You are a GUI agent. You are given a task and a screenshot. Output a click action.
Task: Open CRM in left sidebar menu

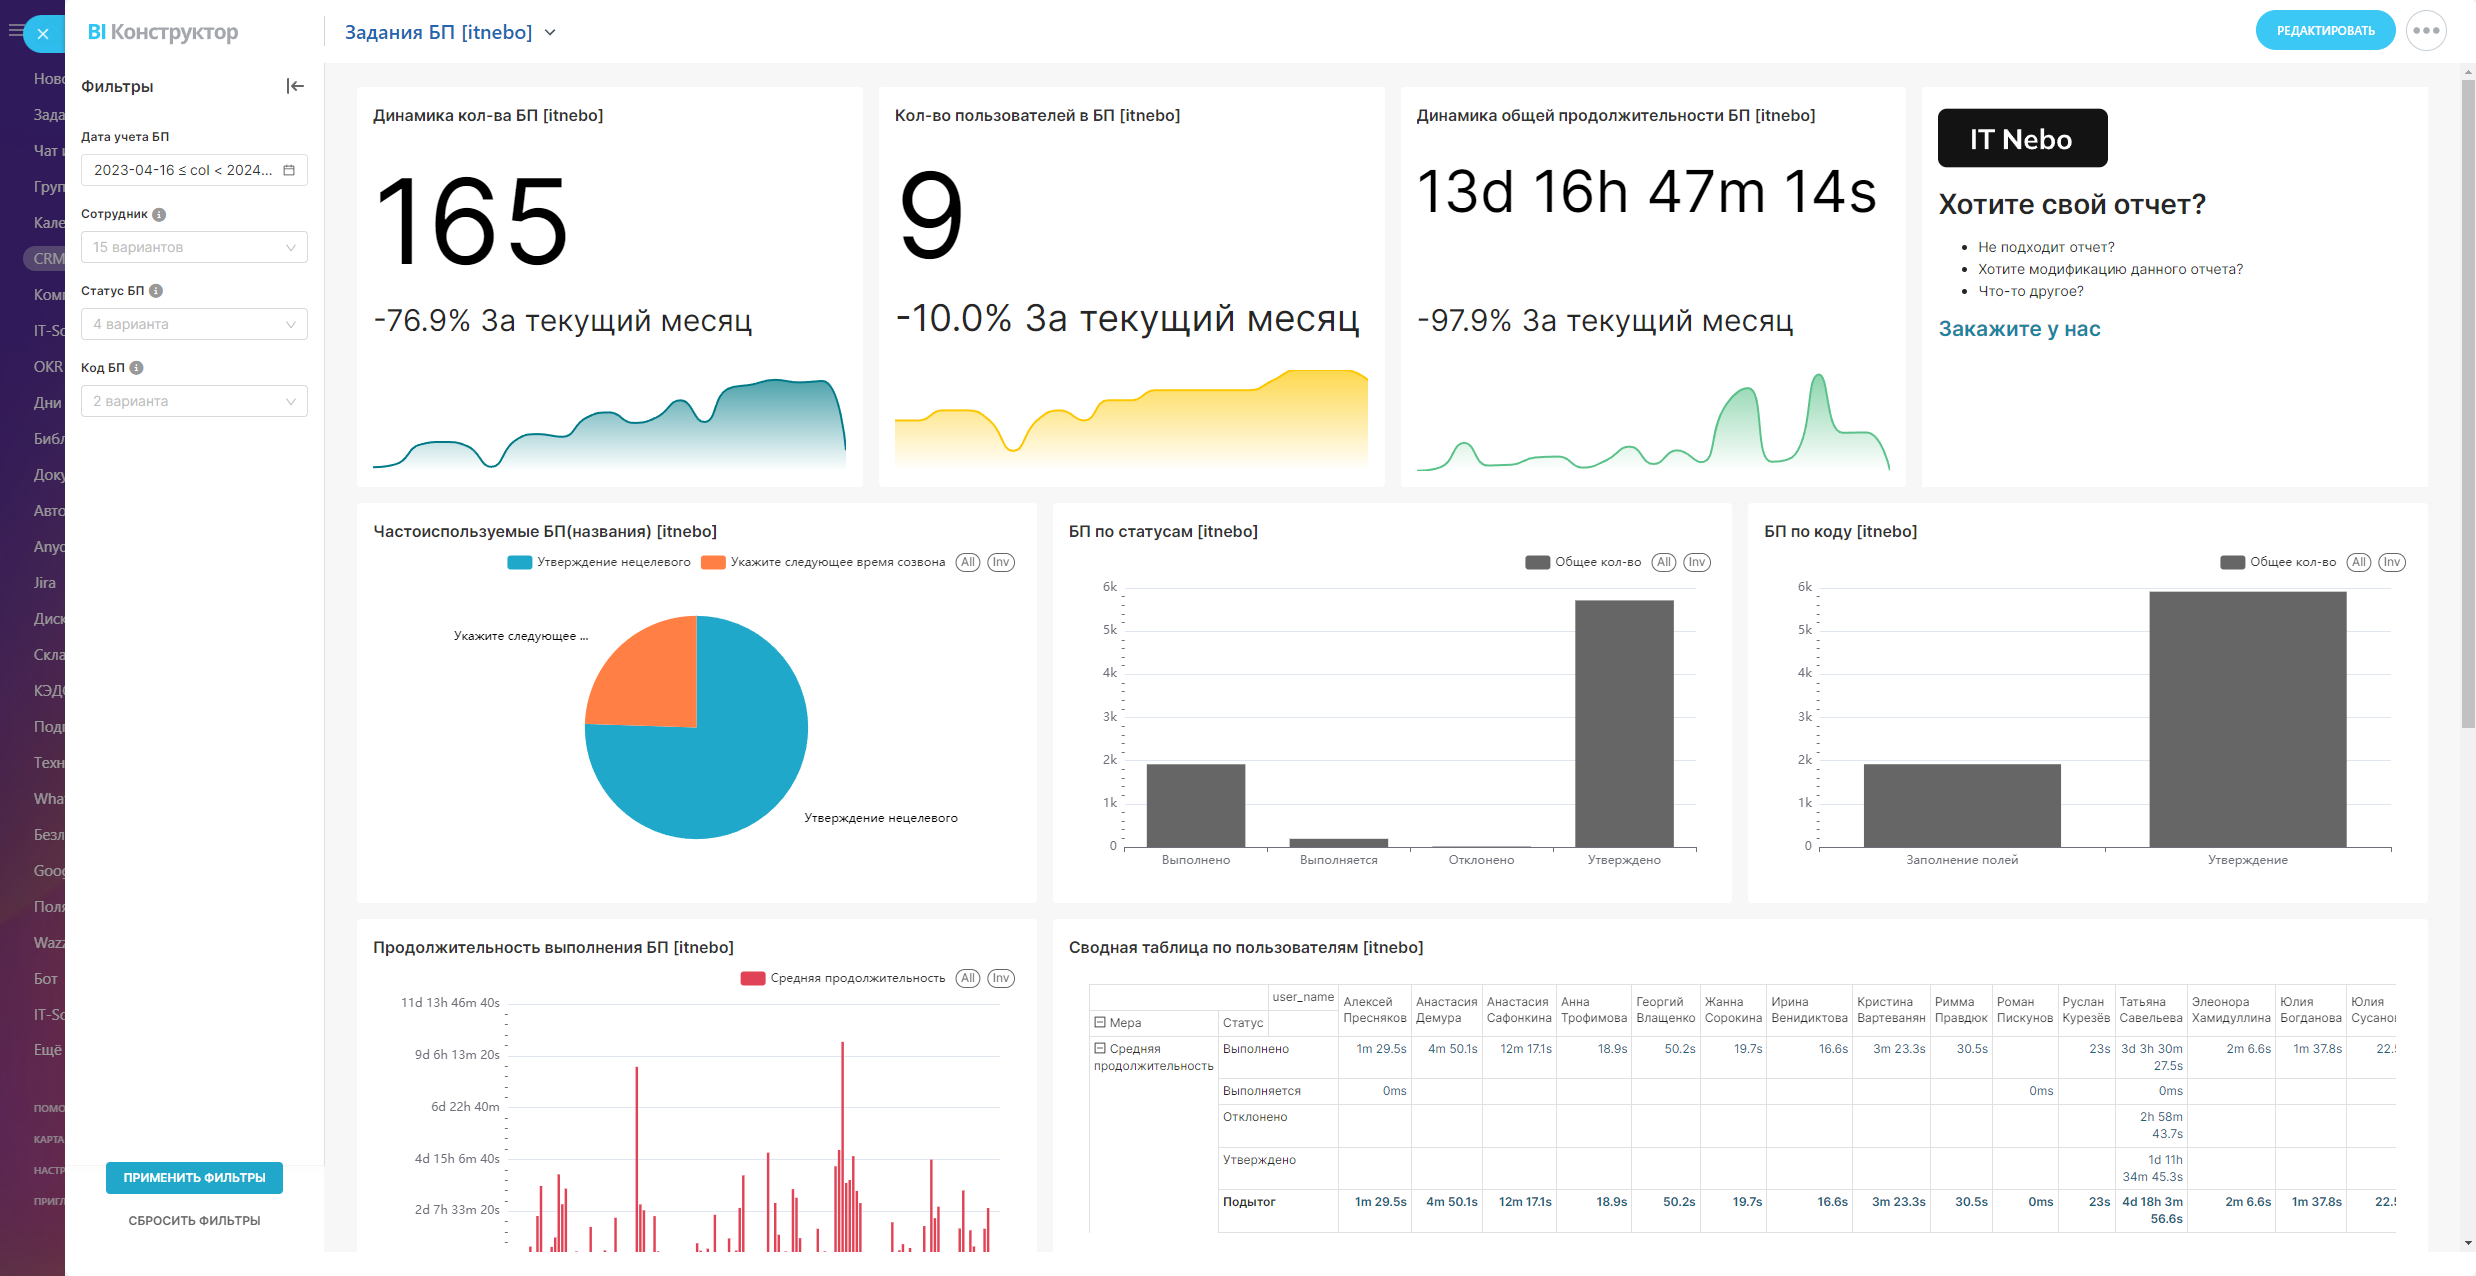coord(47,258)
